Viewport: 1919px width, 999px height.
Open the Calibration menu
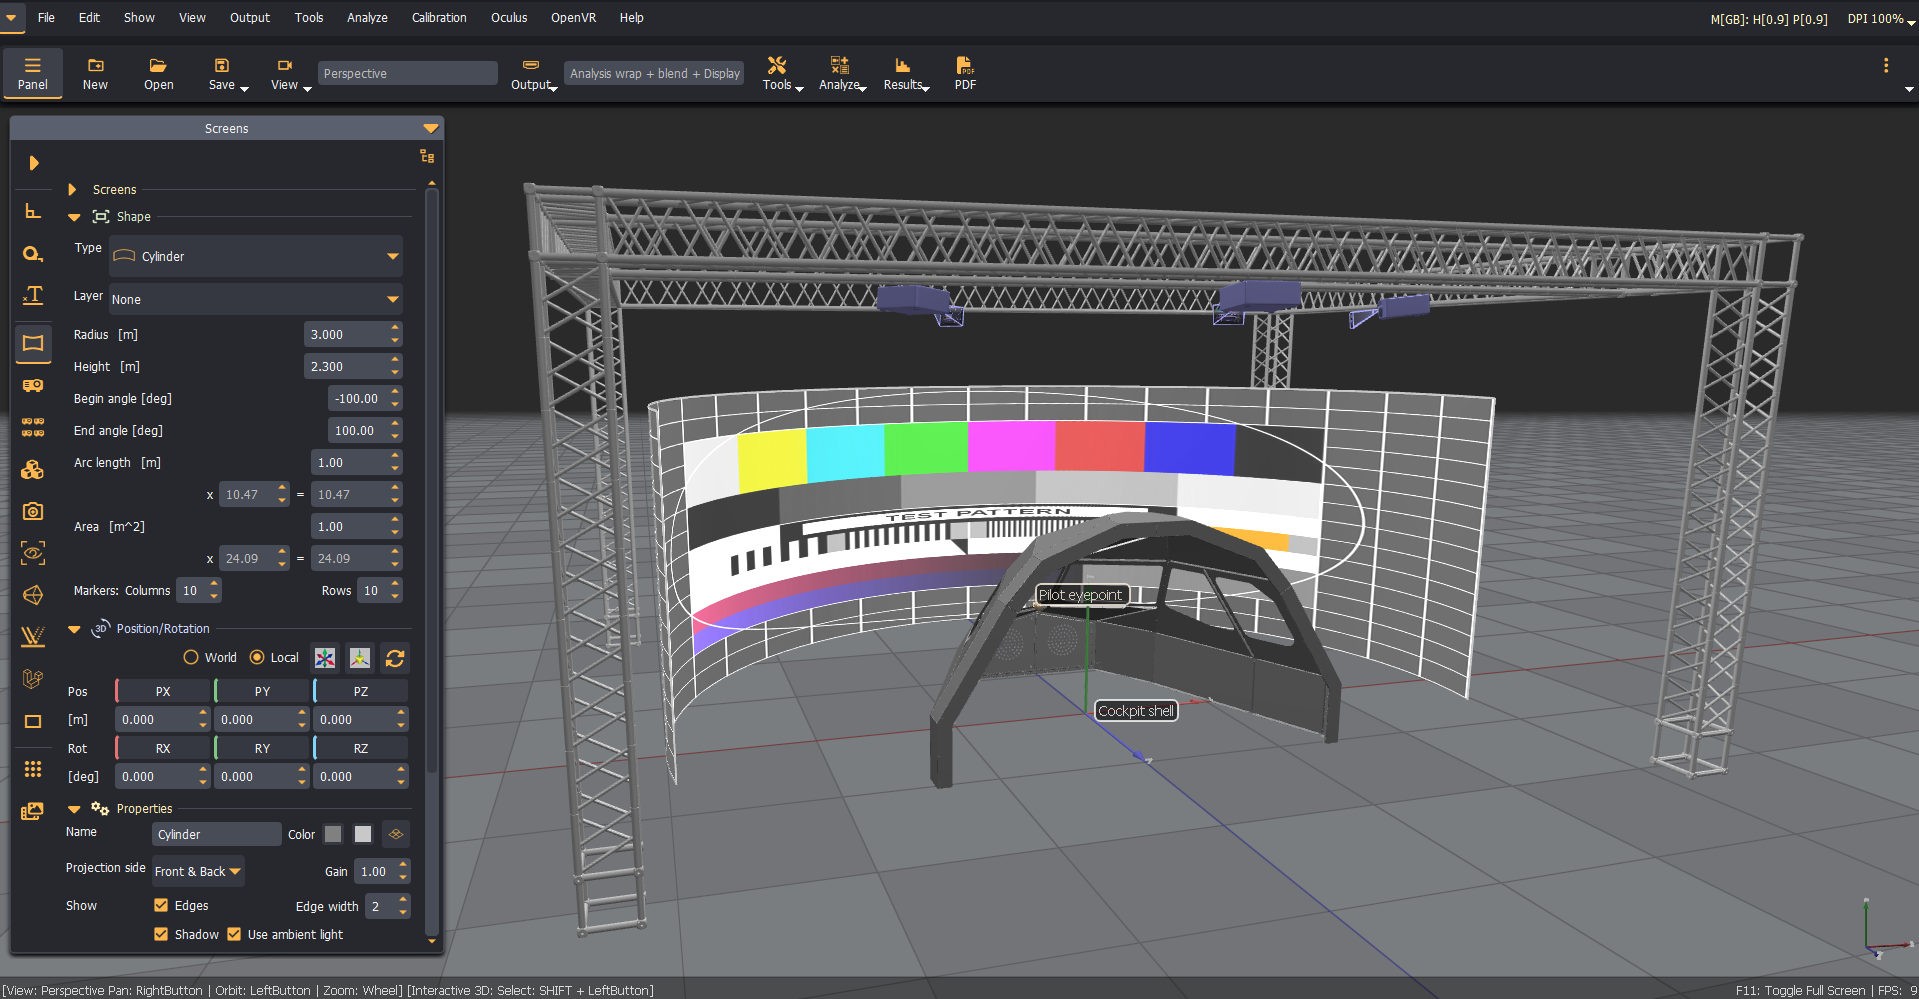tap(439, 18)
